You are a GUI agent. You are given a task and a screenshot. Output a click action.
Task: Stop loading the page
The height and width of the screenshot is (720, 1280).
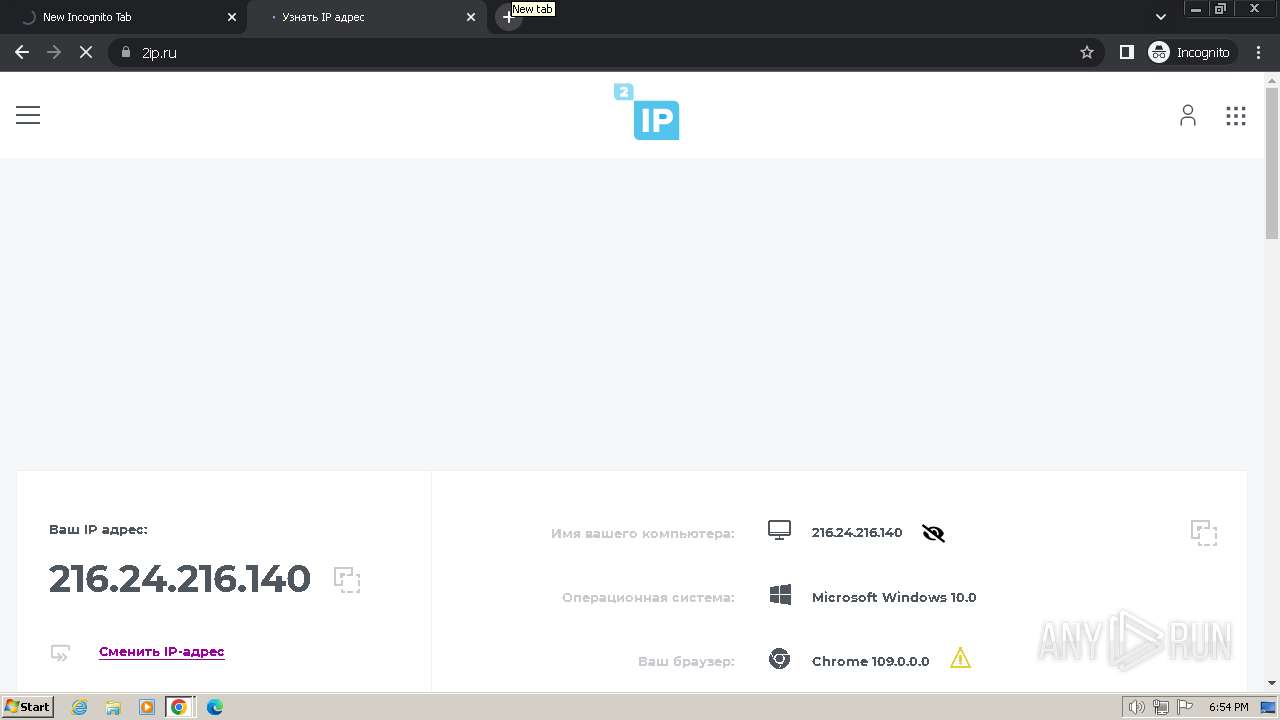[x=86, y=52]
